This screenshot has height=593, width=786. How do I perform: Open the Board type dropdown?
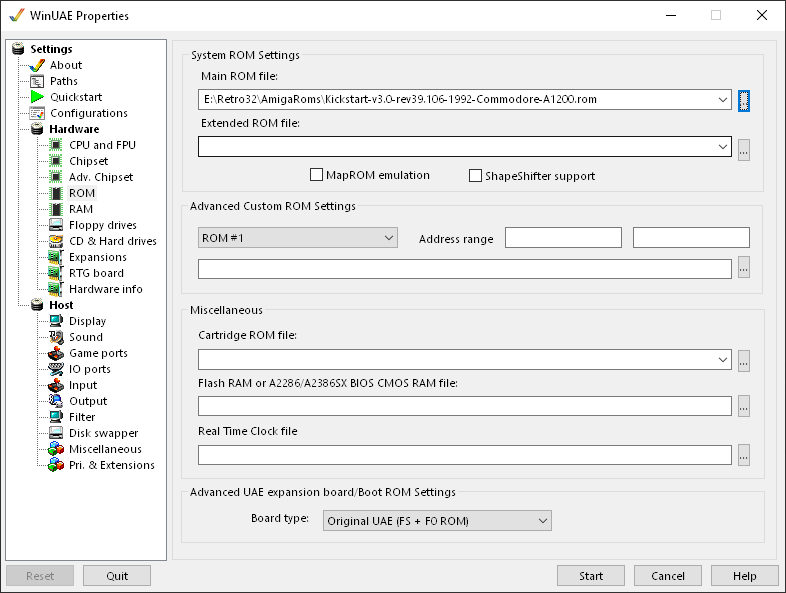tap(542, 521)
